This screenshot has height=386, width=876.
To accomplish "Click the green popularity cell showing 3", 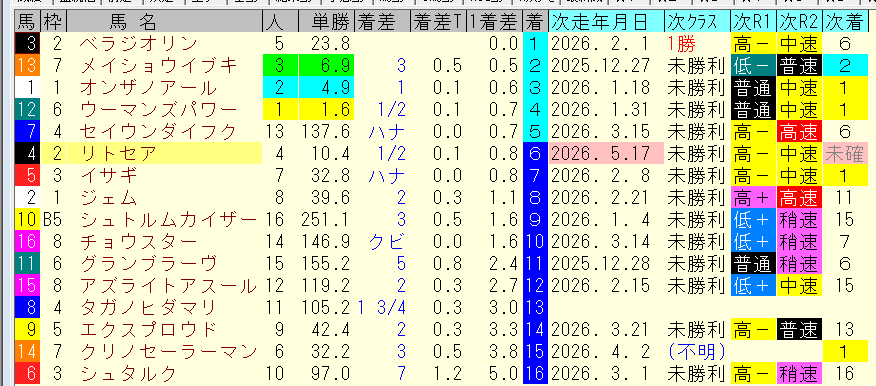I will click(x=279, y=65).
